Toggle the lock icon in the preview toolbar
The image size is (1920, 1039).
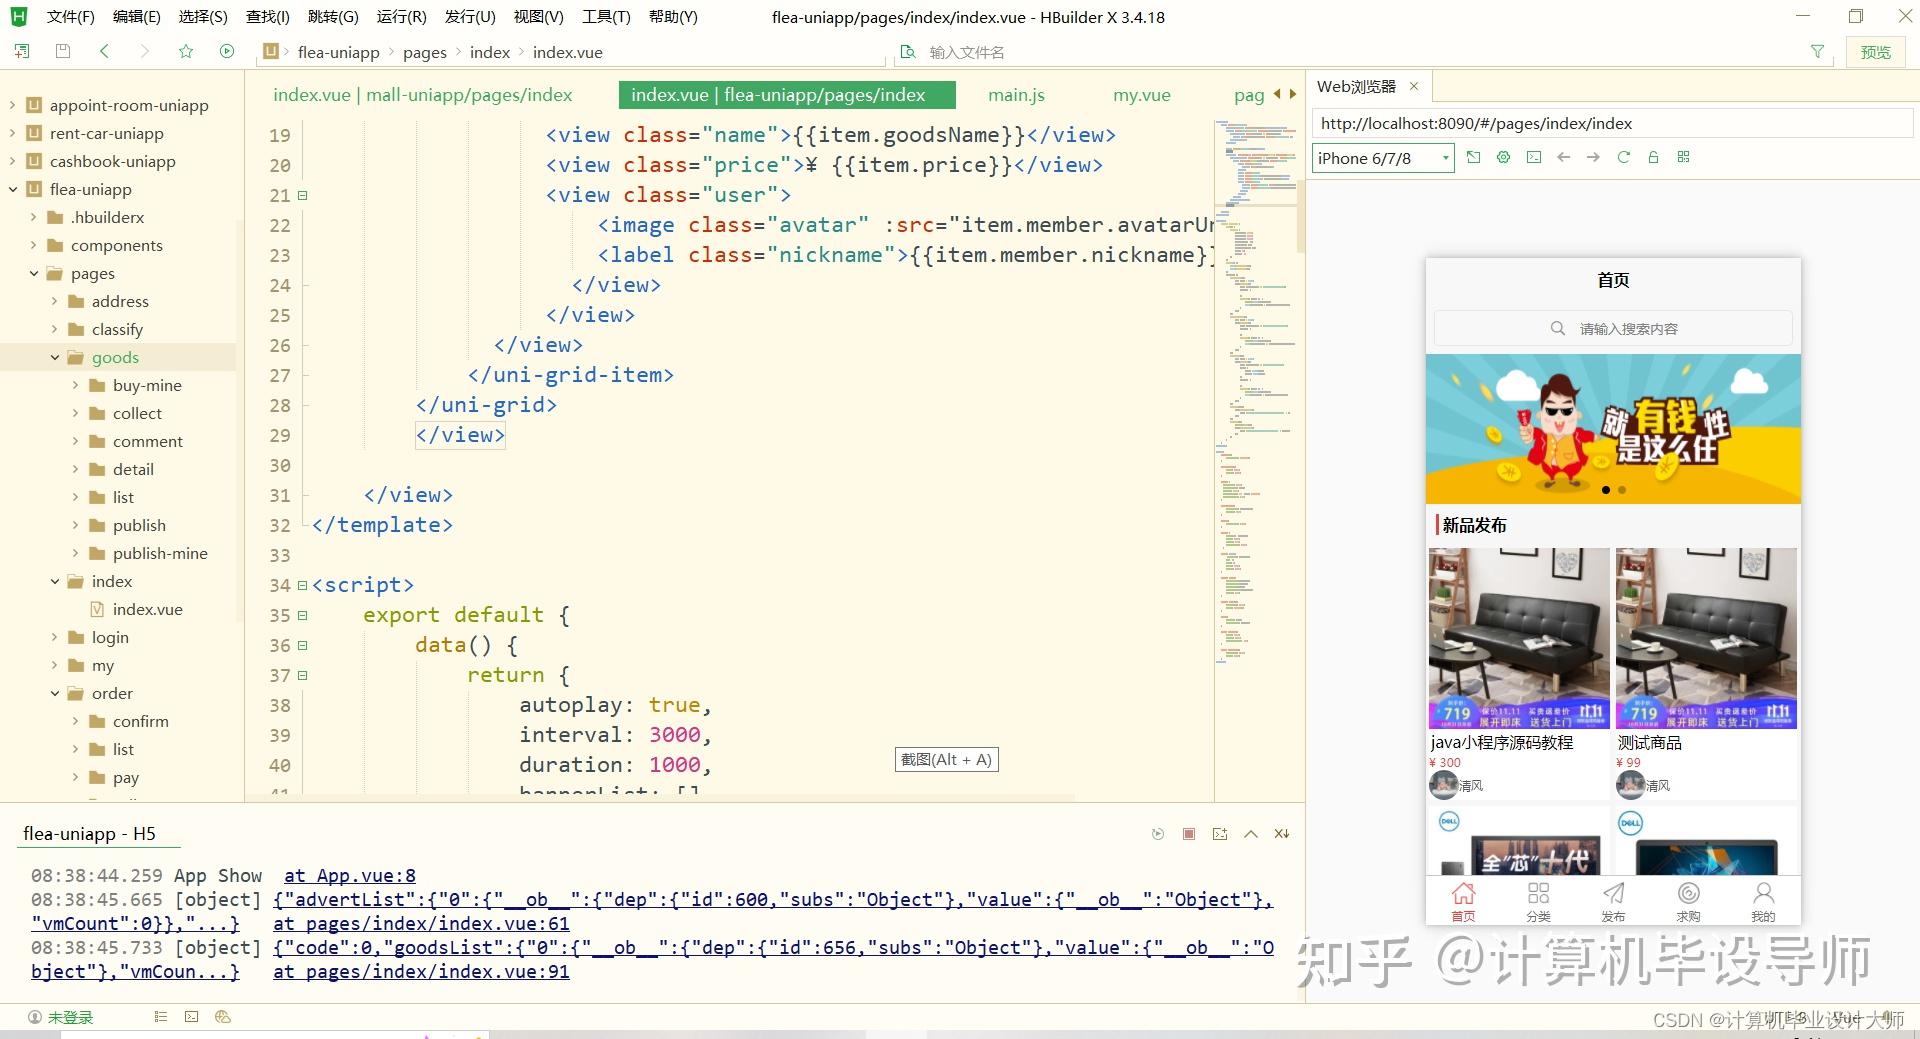pyautogui.click(x=1653, y=157)
